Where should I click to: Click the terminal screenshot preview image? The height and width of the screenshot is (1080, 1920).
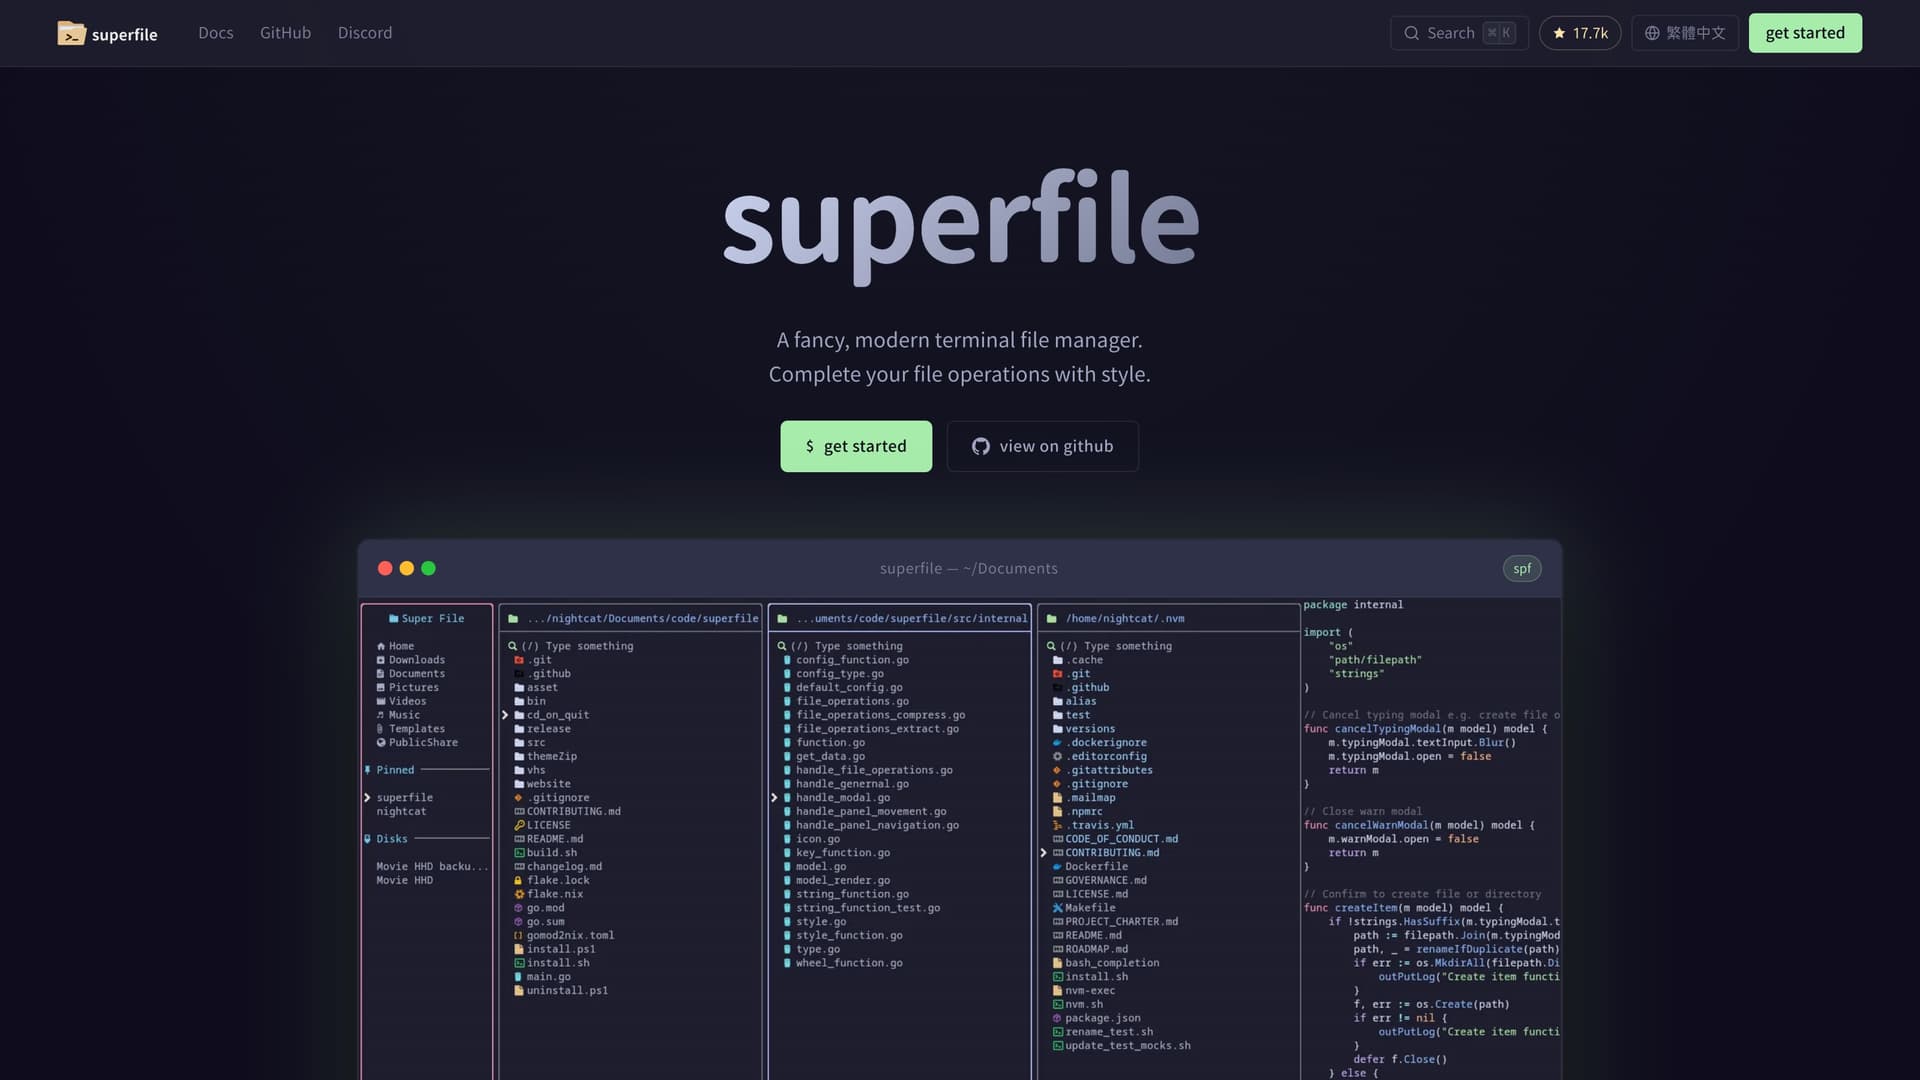[960, 839]
